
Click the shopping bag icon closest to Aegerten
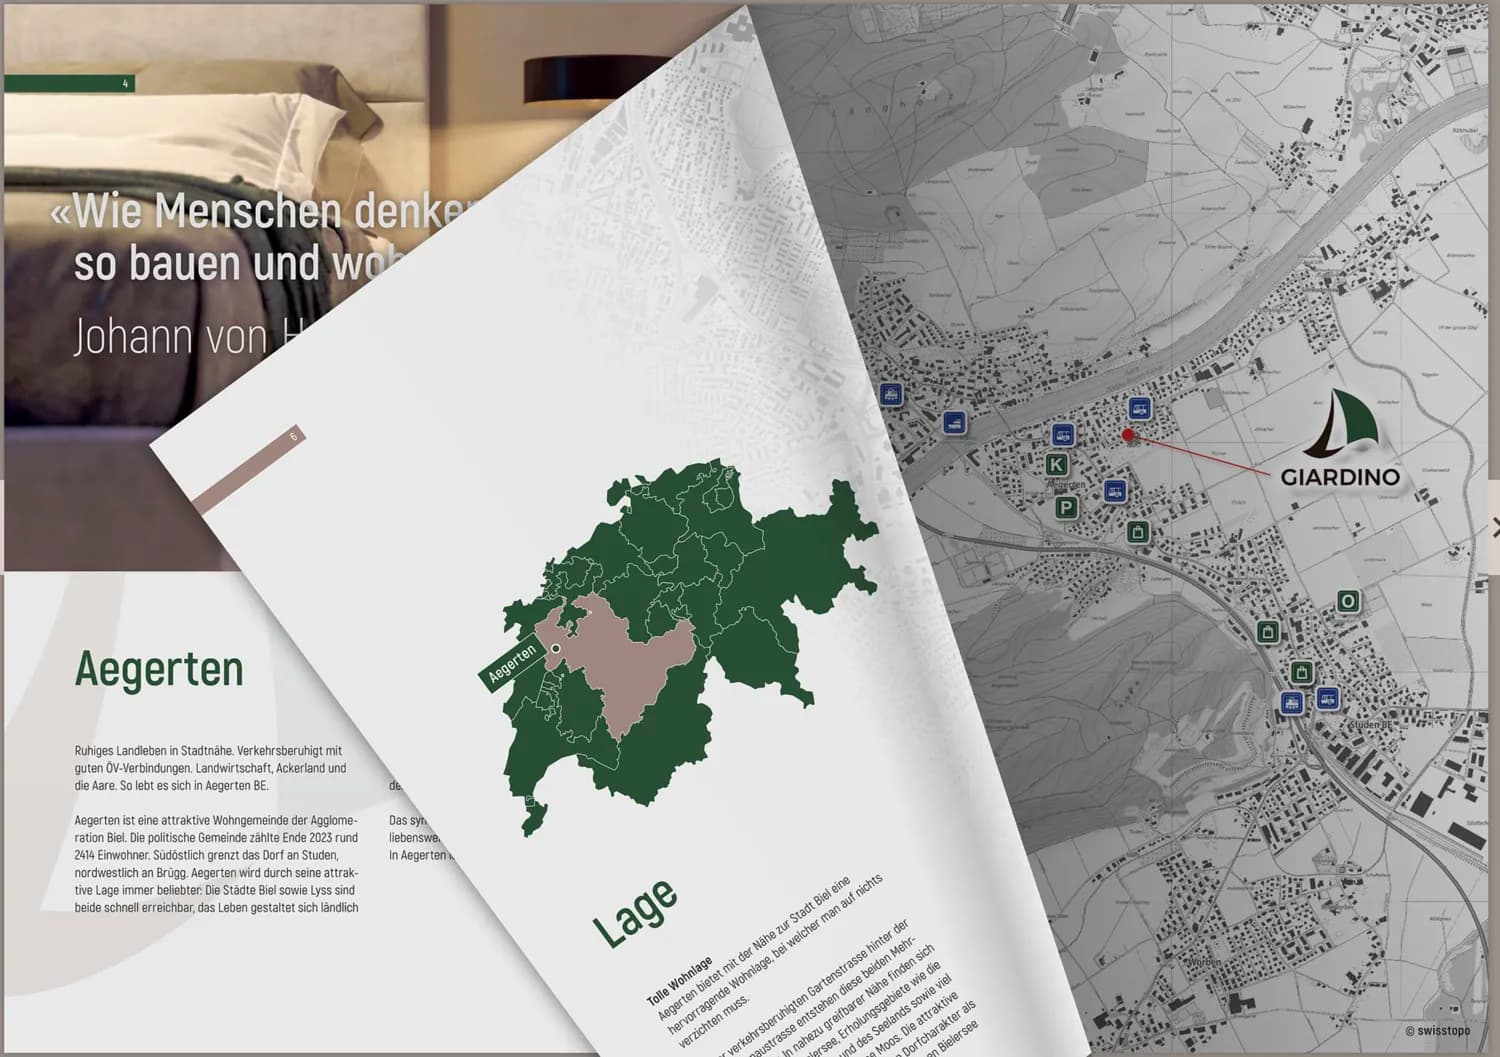(x=1138, y=531)
